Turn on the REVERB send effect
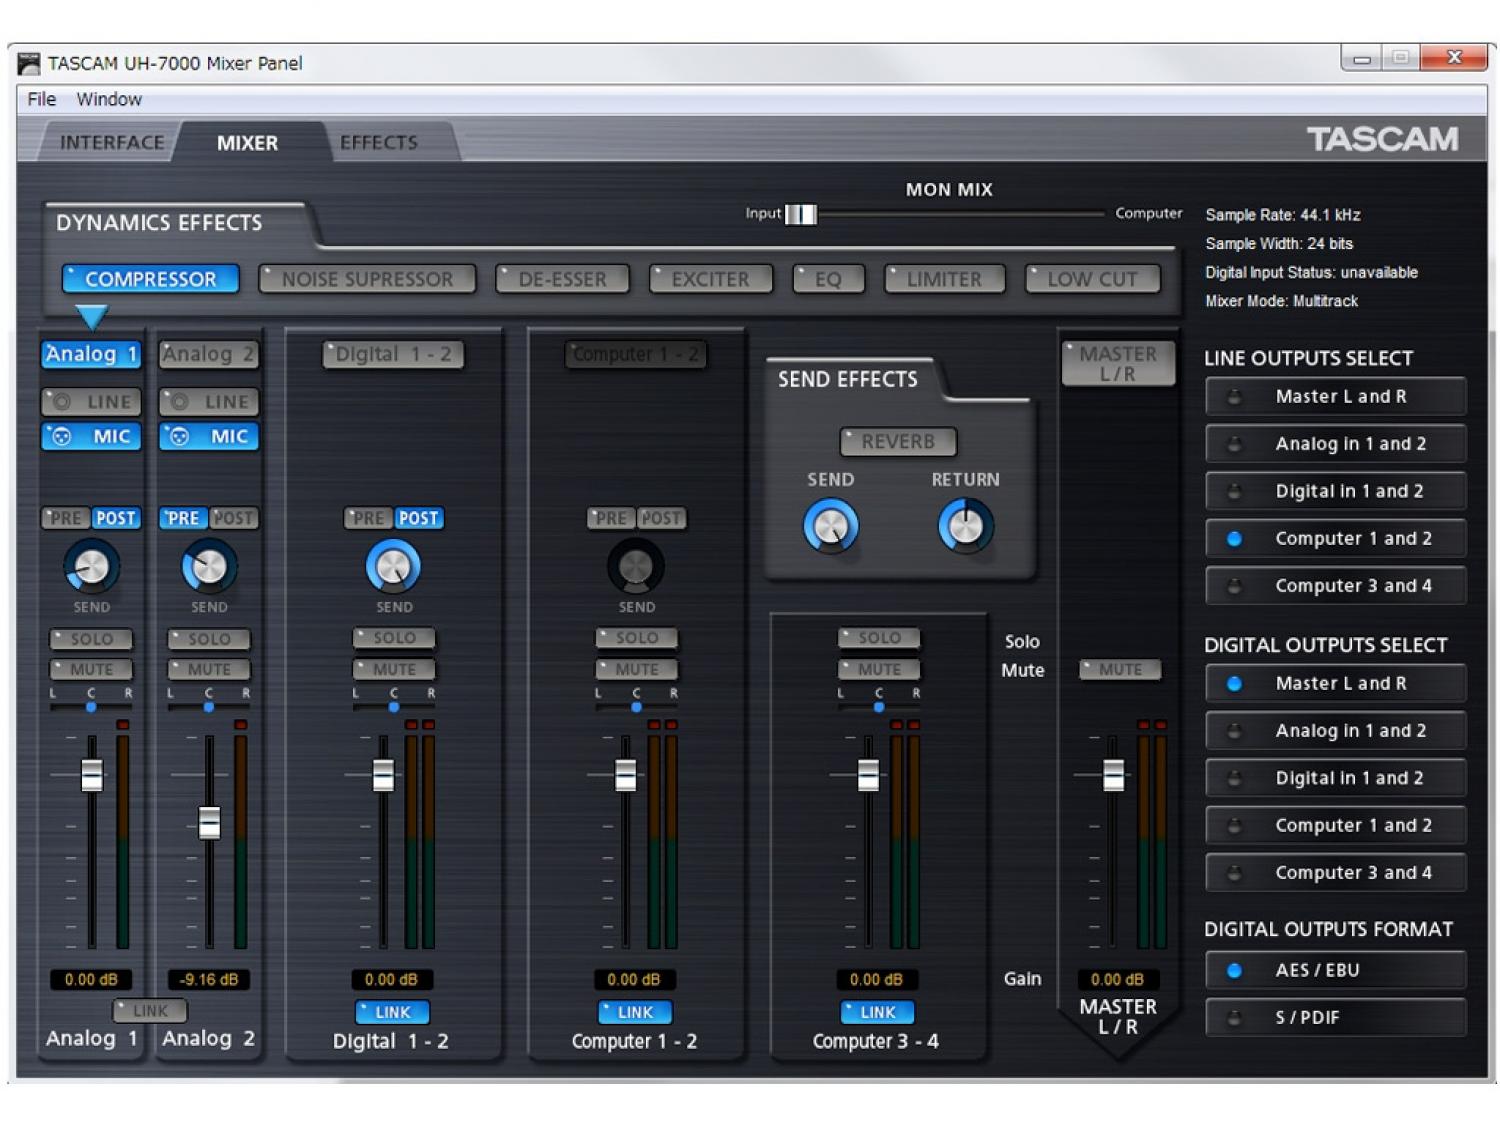Viewport: 1500px width, 1125px height. [x=897, y=441]
